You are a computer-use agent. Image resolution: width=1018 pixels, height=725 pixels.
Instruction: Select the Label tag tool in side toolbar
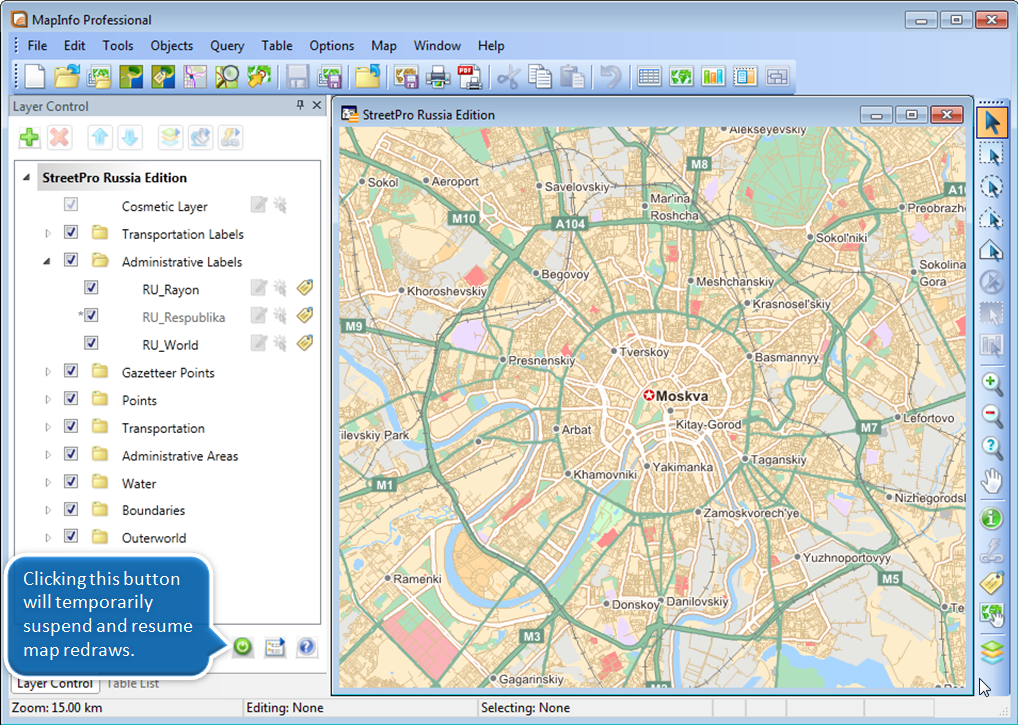tap(991, 582)
